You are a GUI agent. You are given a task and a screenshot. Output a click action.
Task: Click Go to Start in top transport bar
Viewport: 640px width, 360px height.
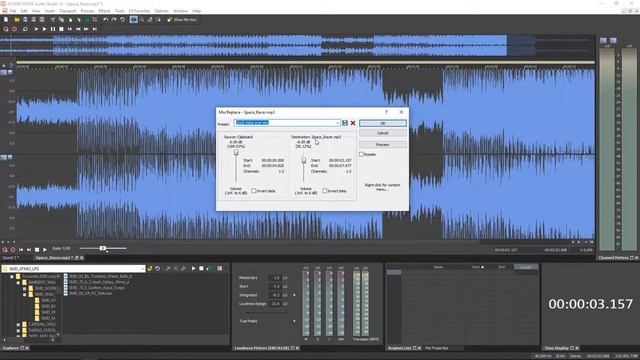[70, 29]
